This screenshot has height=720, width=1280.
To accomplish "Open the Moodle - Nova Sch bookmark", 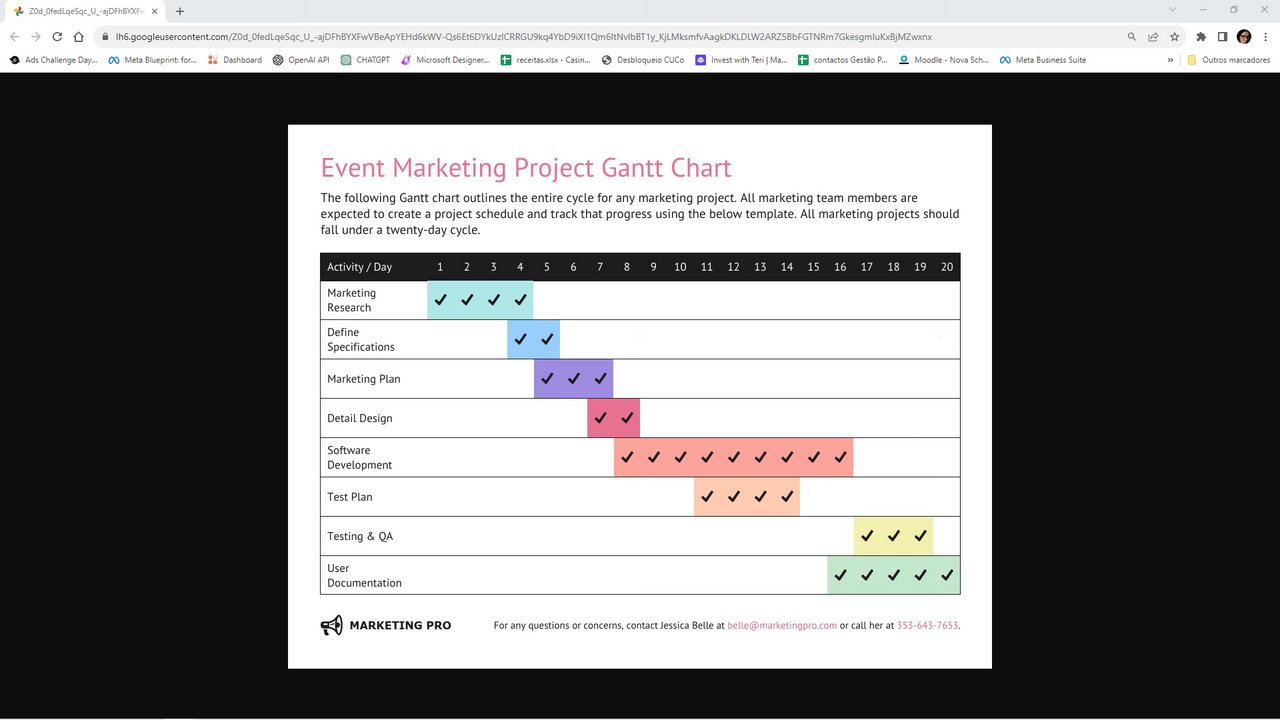I will pos(943,60).
